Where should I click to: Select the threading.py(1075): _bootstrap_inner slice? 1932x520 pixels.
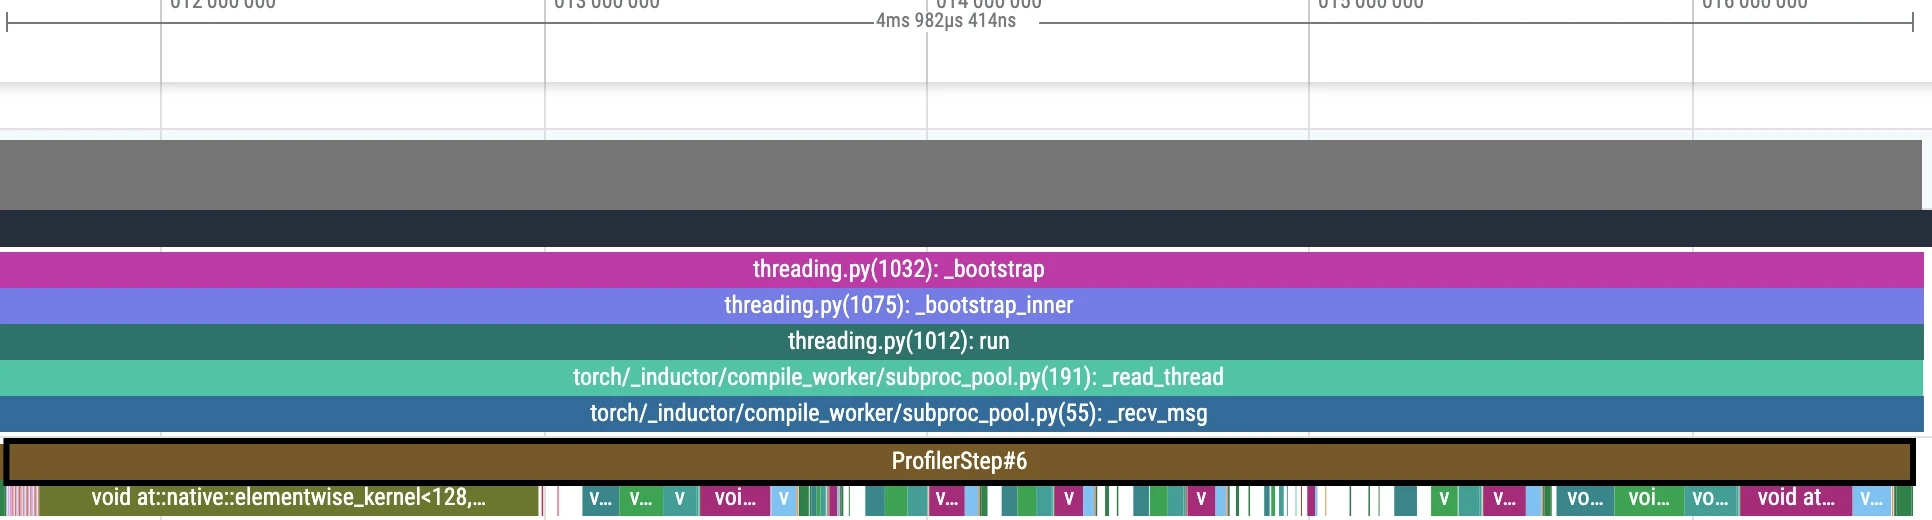point(961,305)
